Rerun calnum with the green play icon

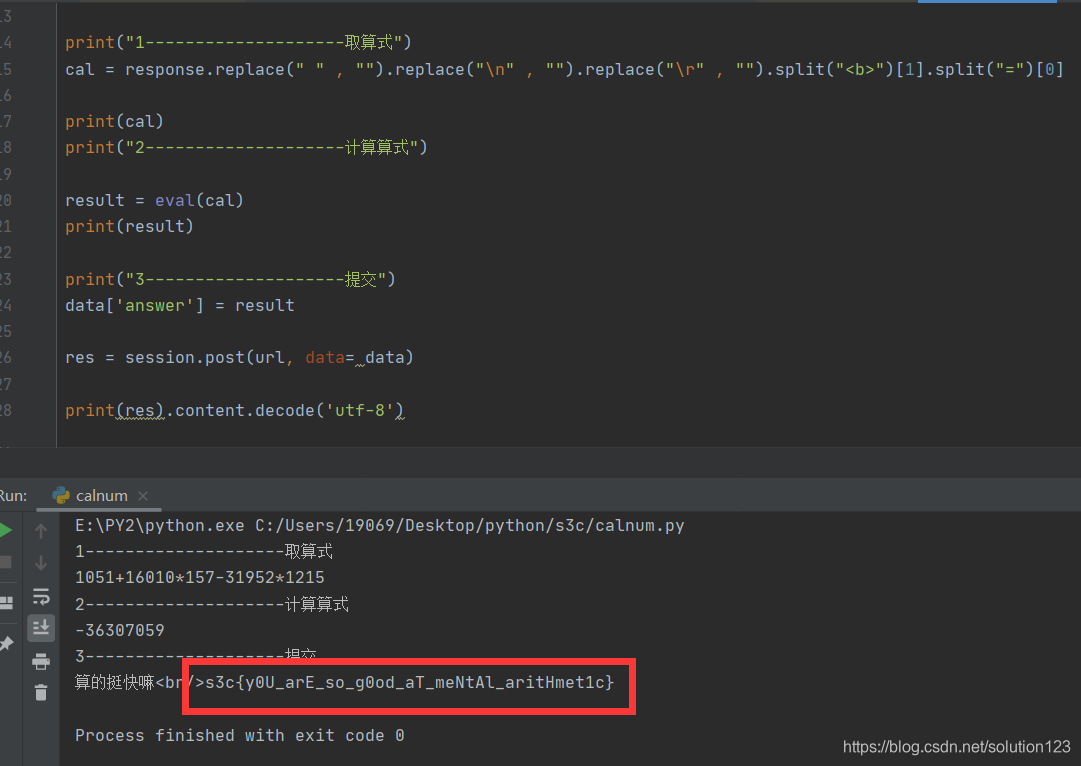coord(5,530)
